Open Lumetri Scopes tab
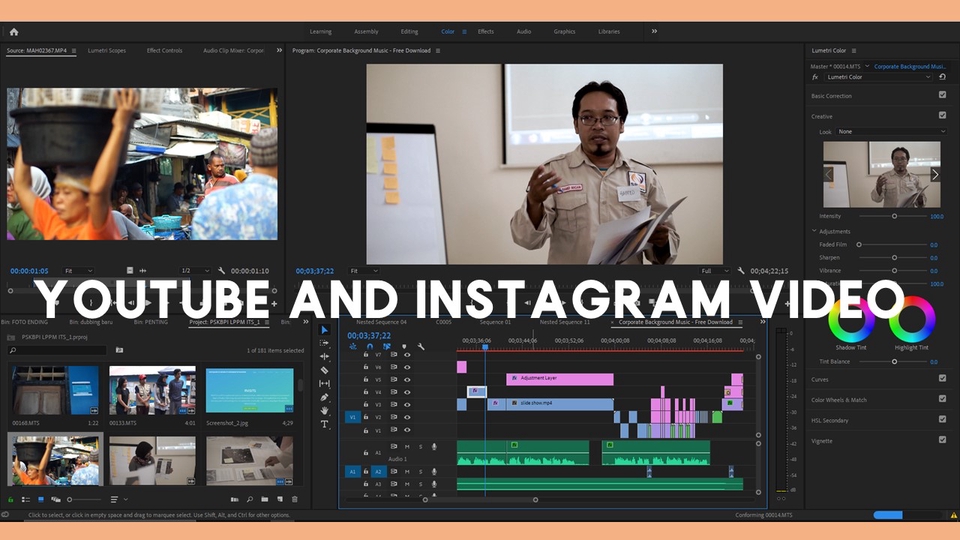960x540 pixels. coord(107,51)
